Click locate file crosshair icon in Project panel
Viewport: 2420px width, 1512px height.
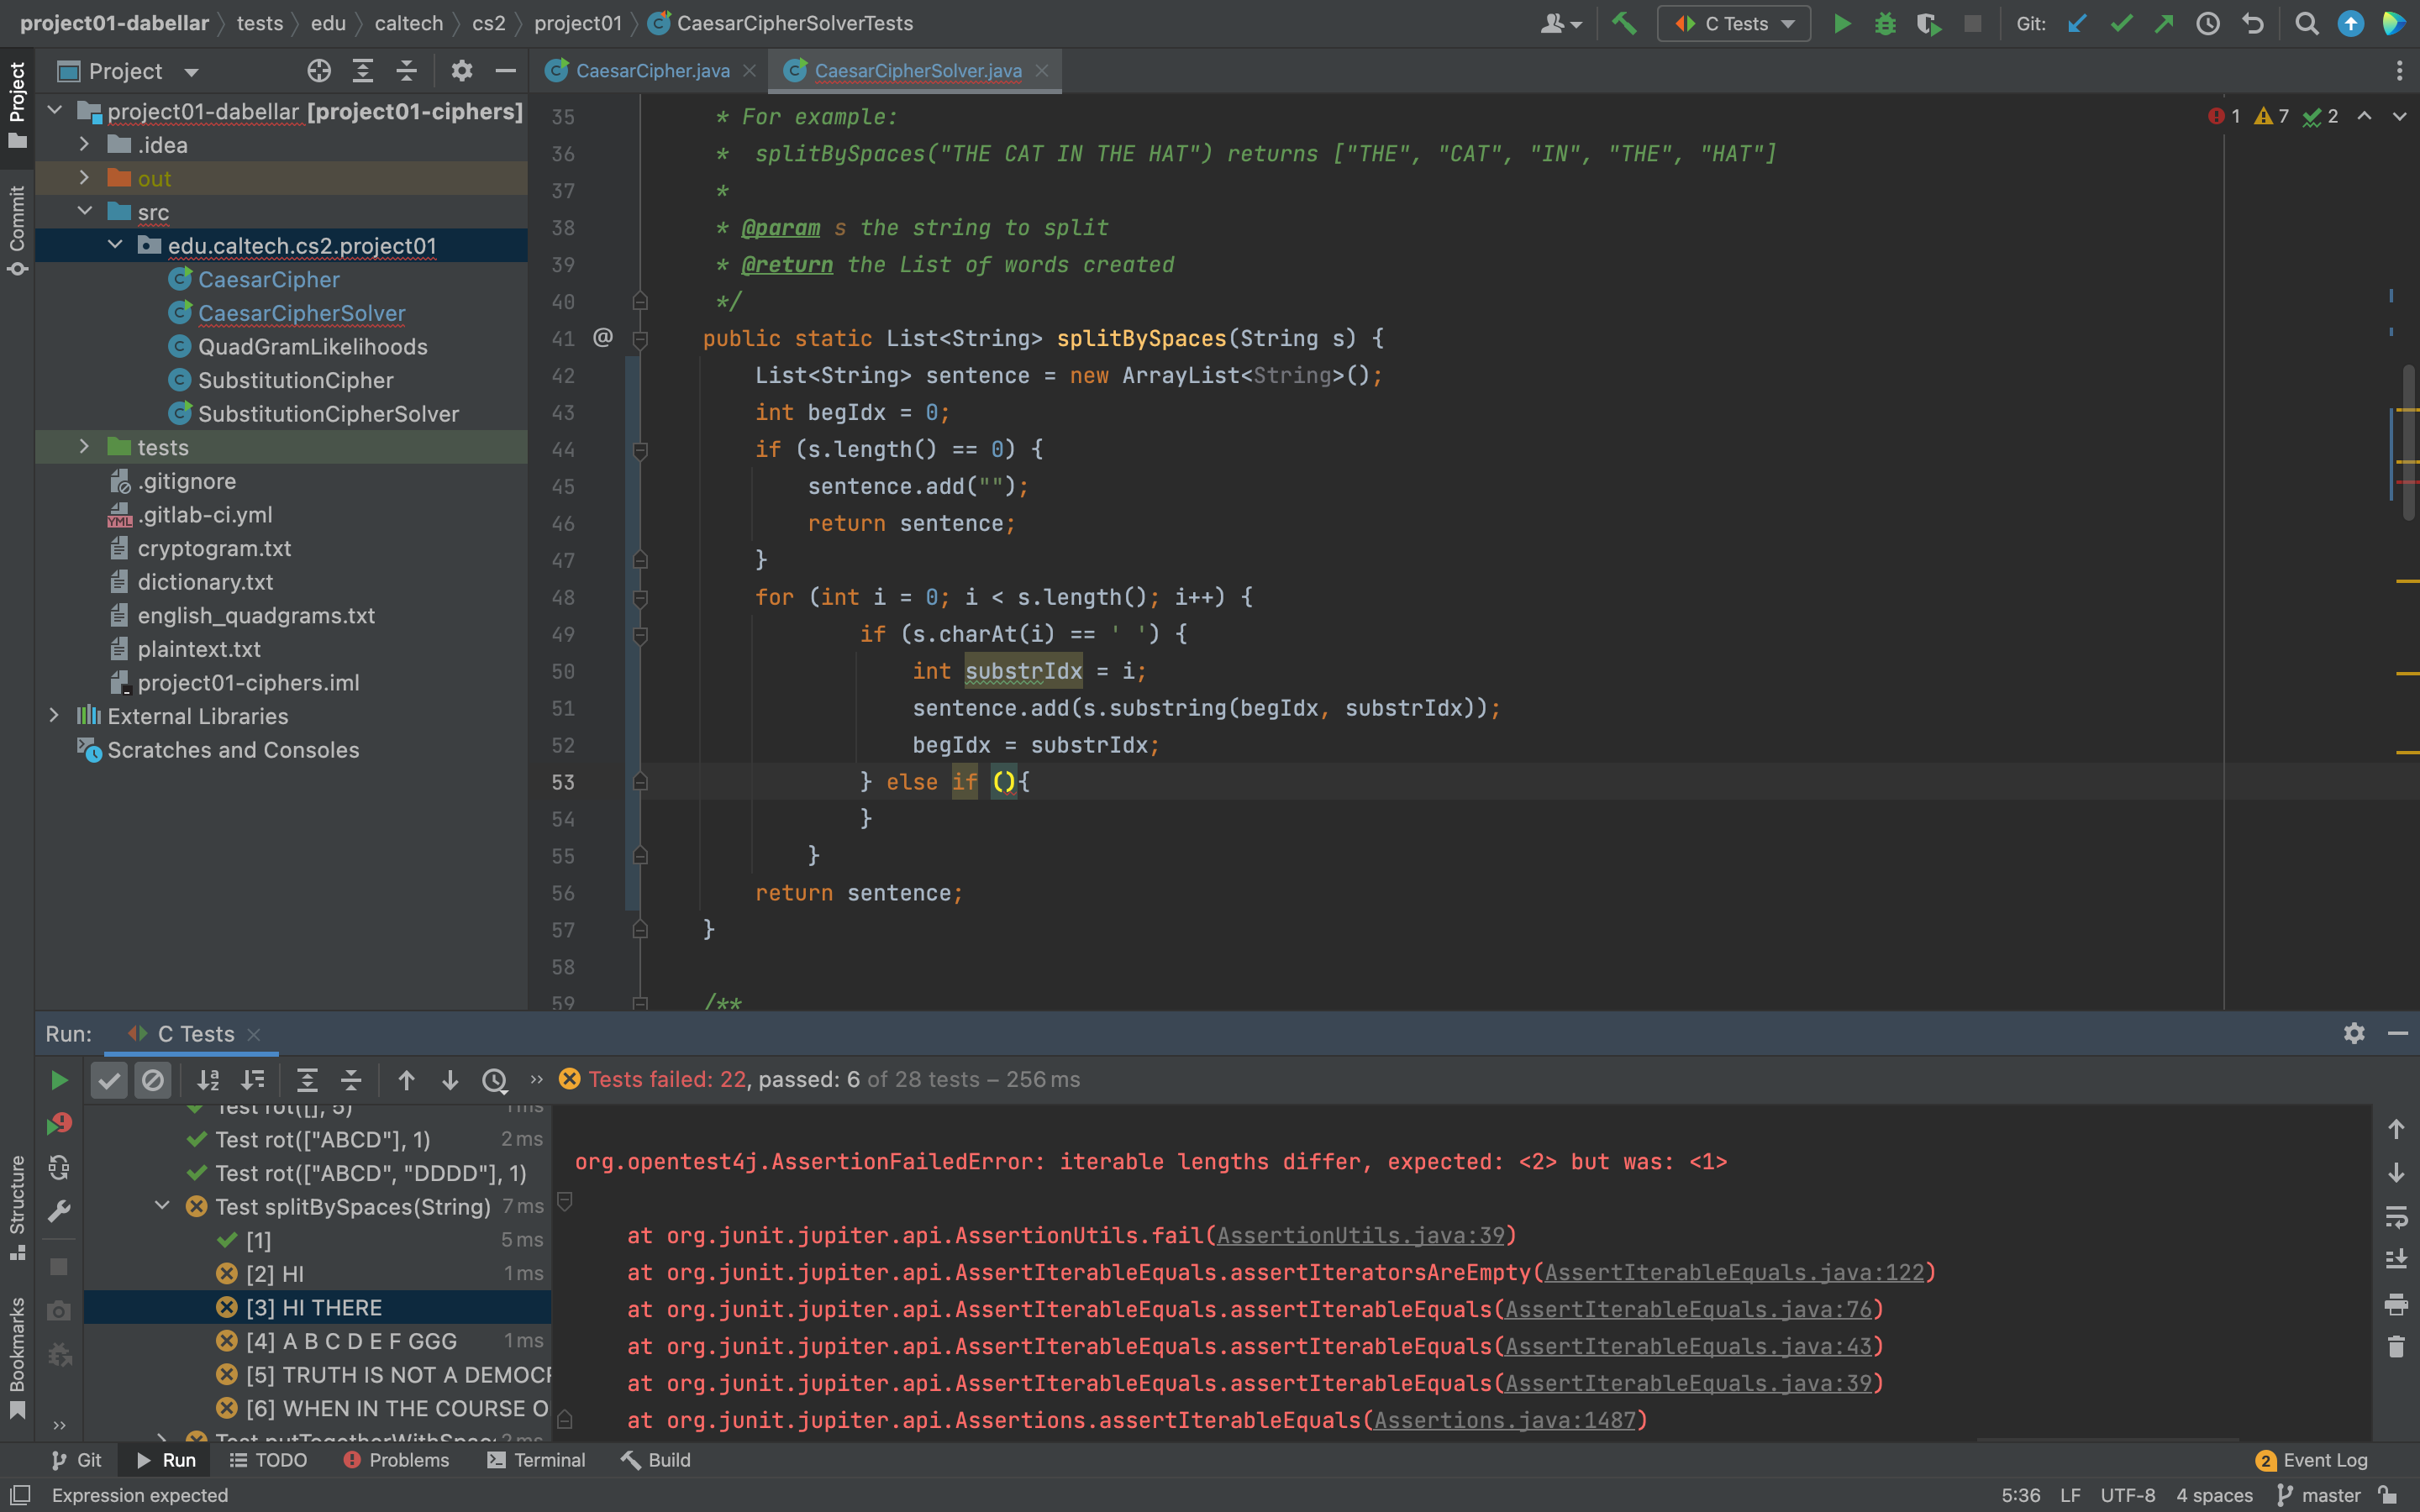tap(318, 71)
